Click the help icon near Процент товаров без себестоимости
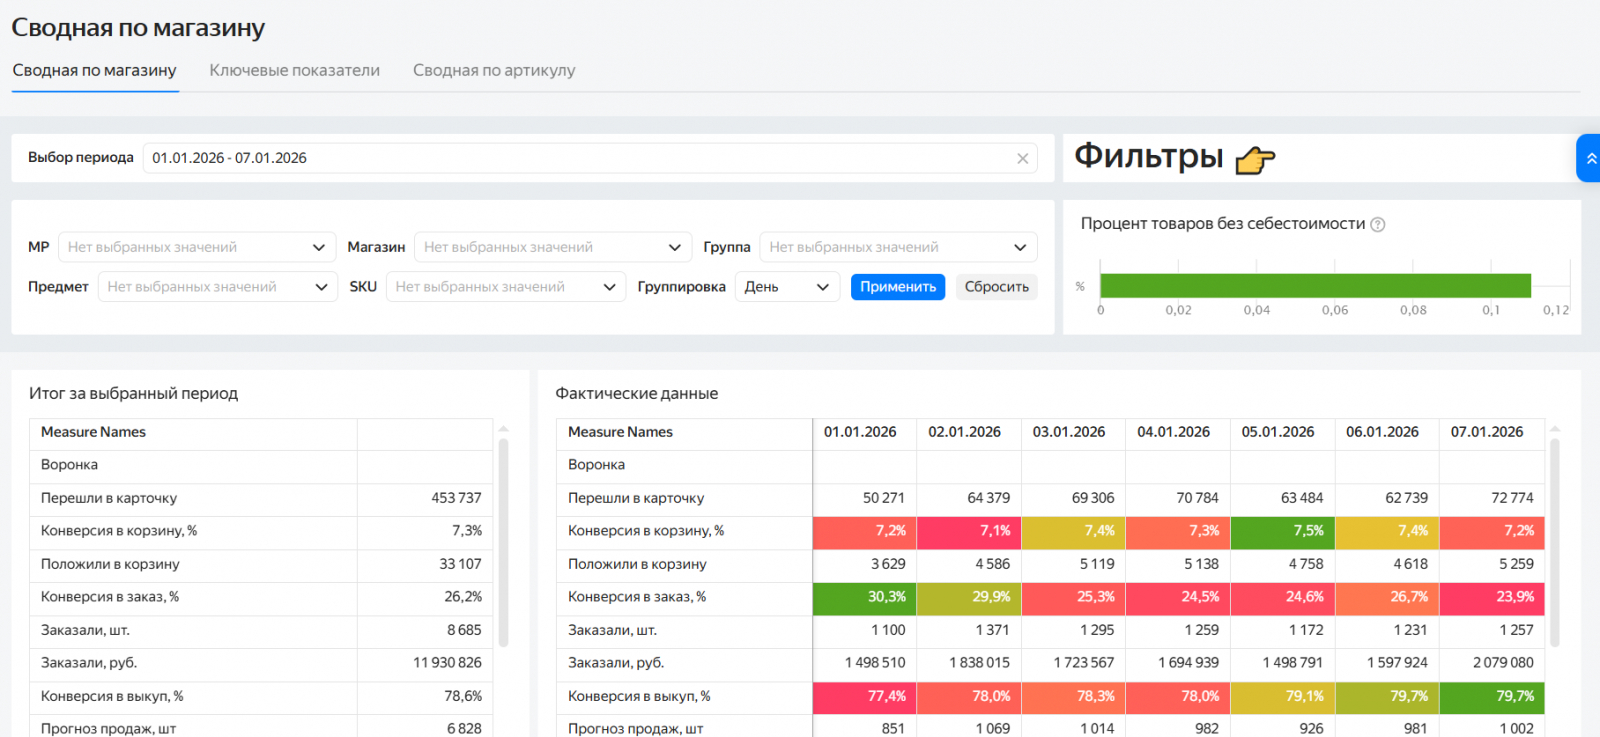Image resolution: width=1600 pixels, height=737 pixels. click(1377, 224)
